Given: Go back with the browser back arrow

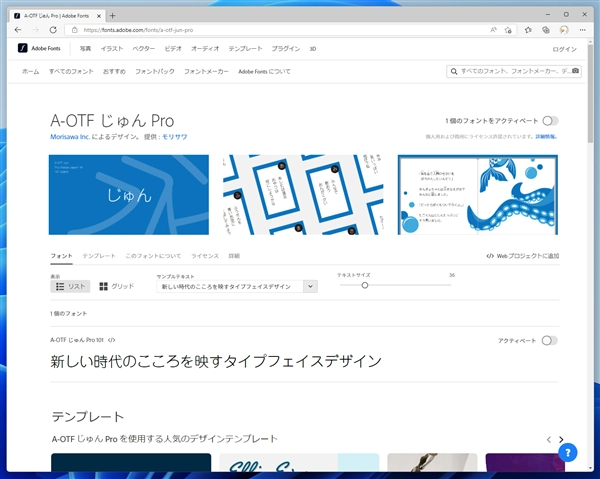Looking at the screenshot, I should (x=18, y=30).
